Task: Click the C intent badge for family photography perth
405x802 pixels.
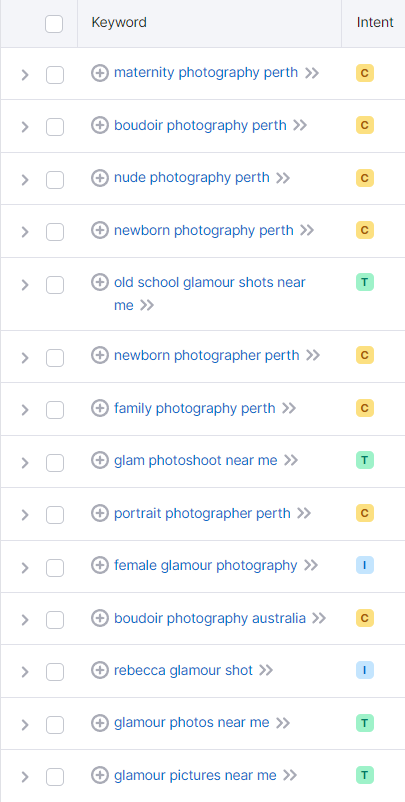Action: (365, 408)
